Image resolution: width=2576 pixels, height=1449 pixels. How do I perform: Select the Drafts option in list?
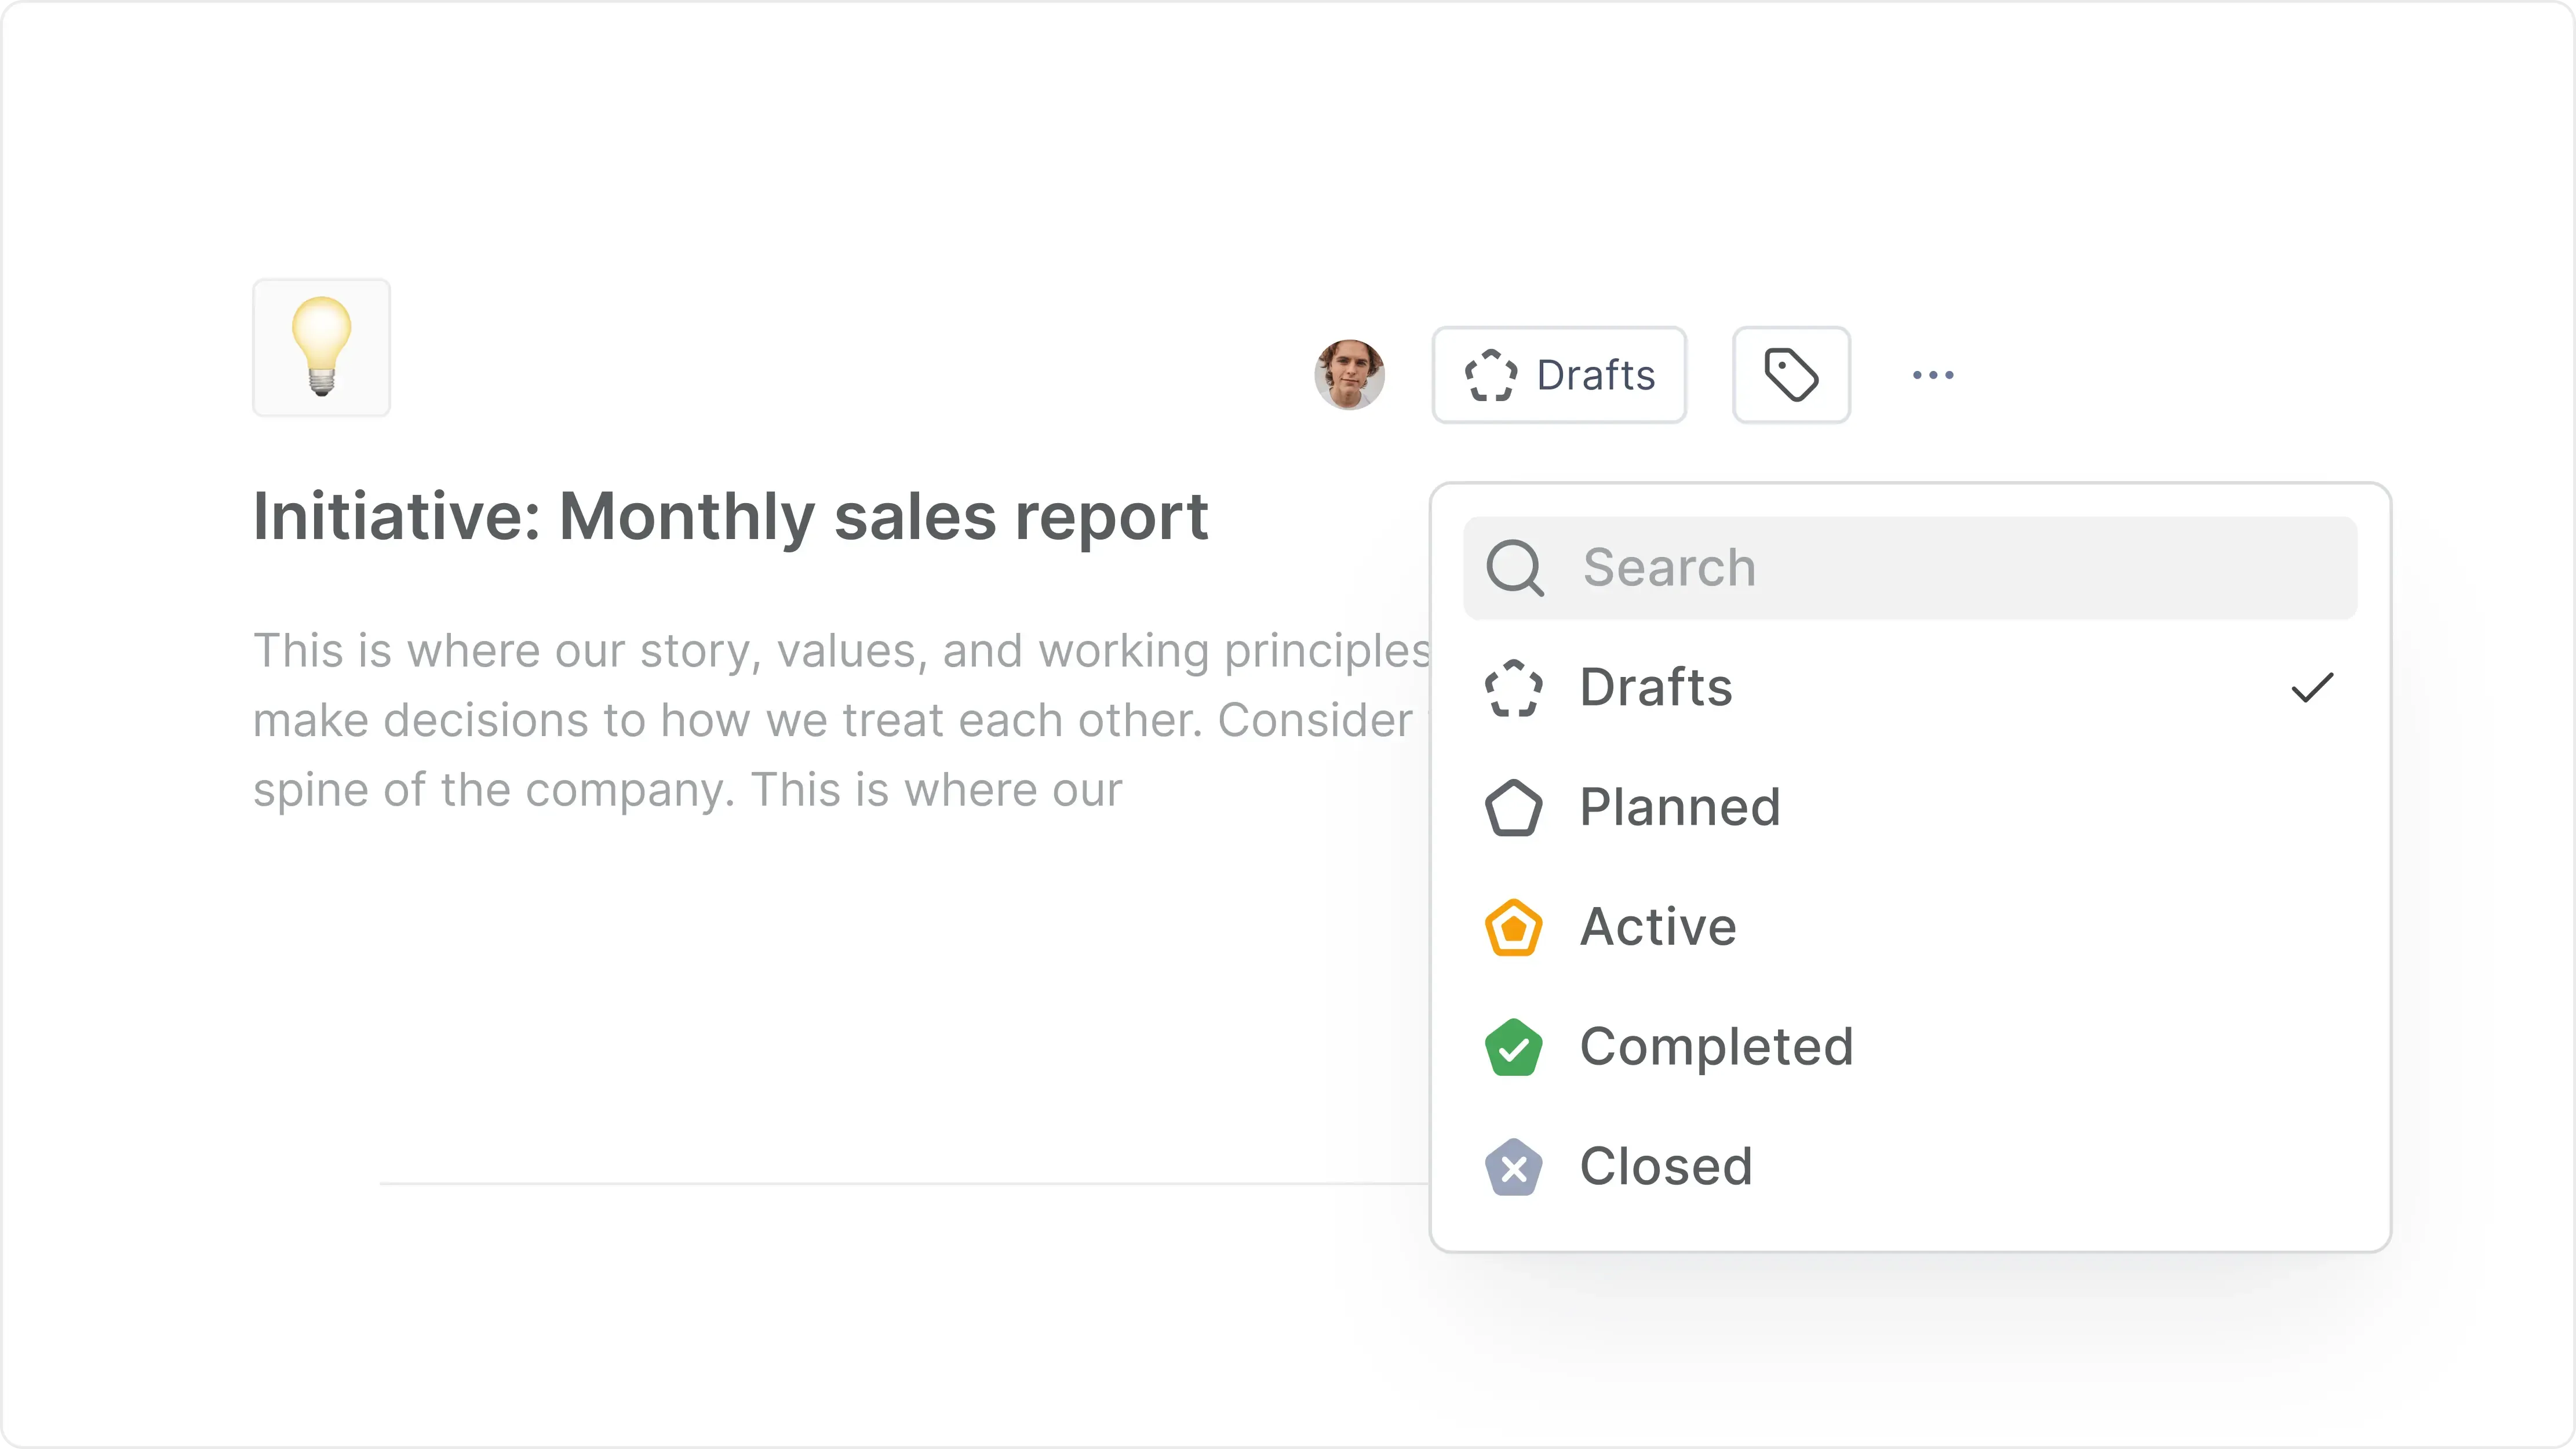tap(1656, 687)
